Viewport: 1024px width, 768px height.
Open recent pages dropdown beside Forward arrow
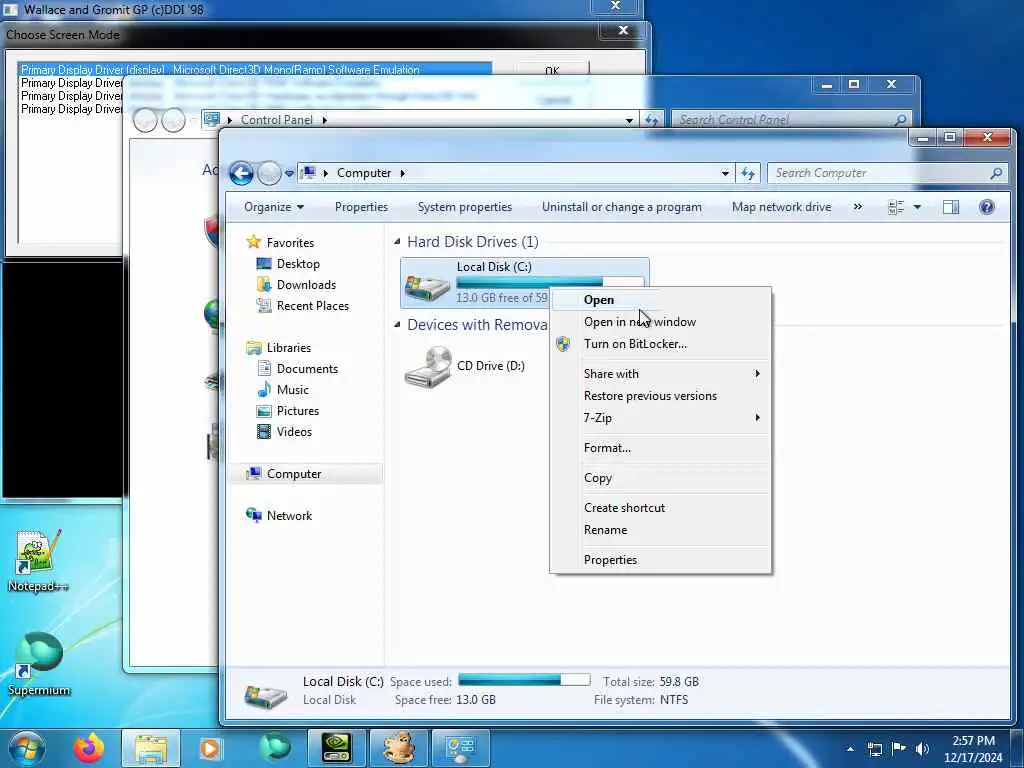pyautogui.click(x=289, y=174)
